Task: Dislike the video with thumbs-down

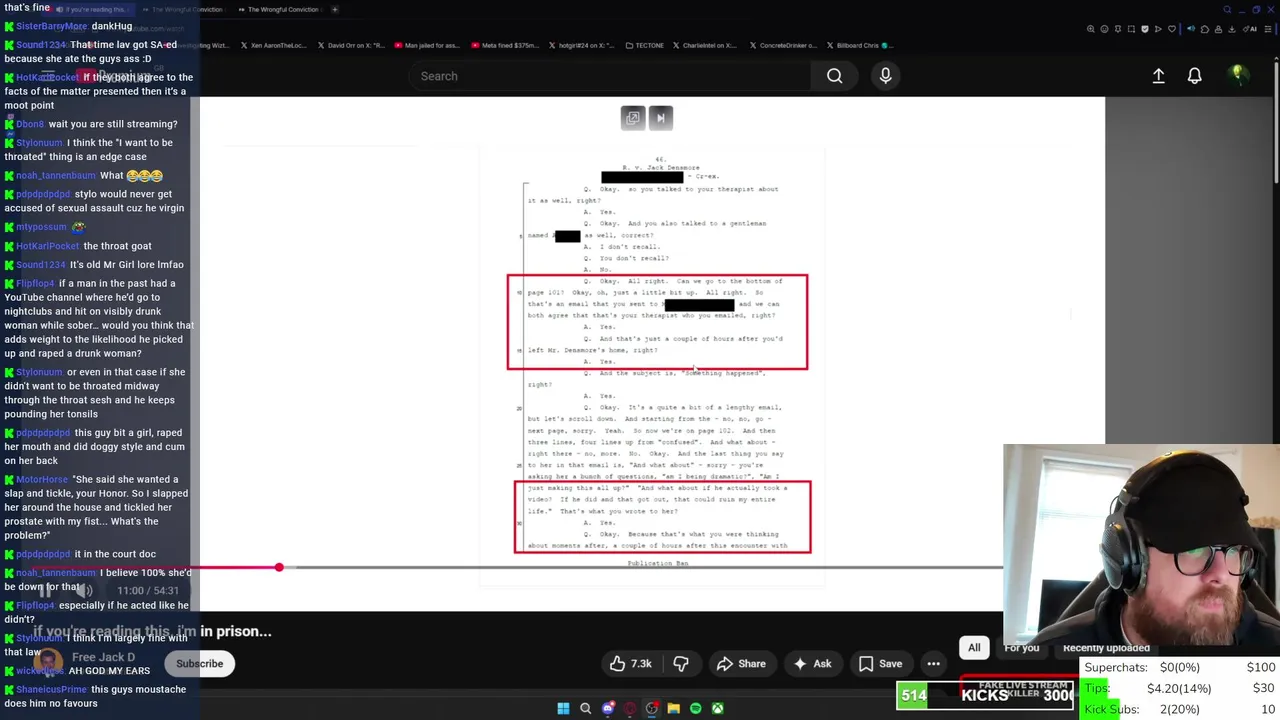Action: click(x=681, y=664)
